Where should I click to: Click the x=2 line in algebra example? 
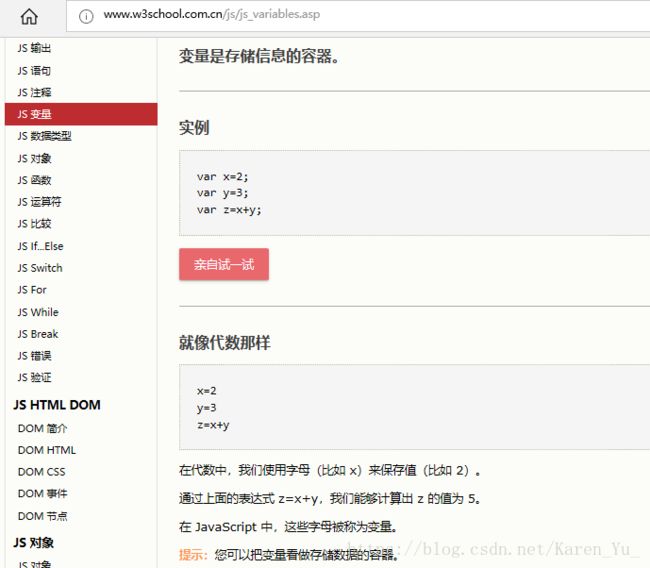206,391
